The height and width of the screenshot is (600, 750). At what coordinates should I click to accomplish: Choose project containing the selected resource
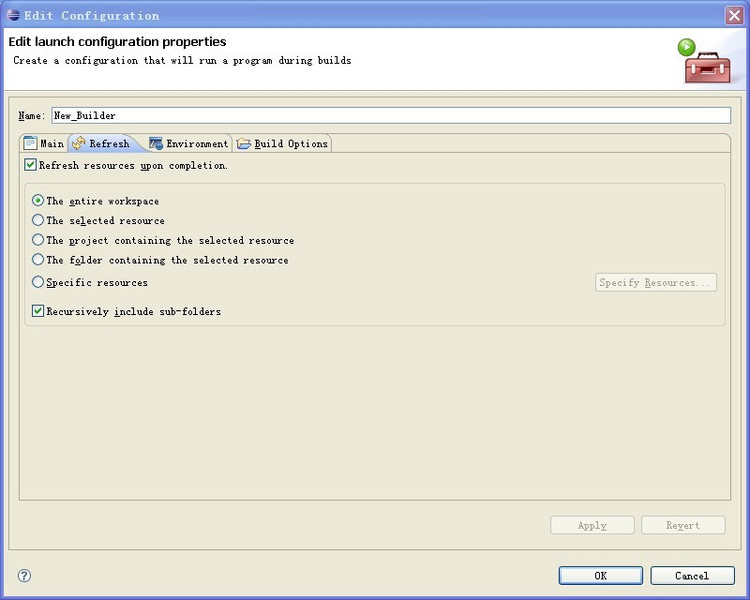(37, 240)
